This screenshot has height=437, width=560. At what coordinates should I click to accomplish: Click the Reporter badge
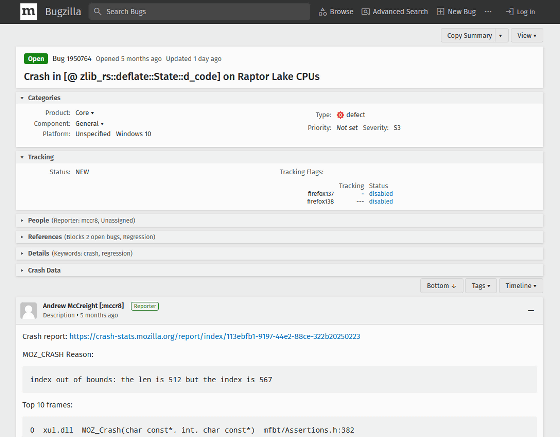(x=145, y=306)
